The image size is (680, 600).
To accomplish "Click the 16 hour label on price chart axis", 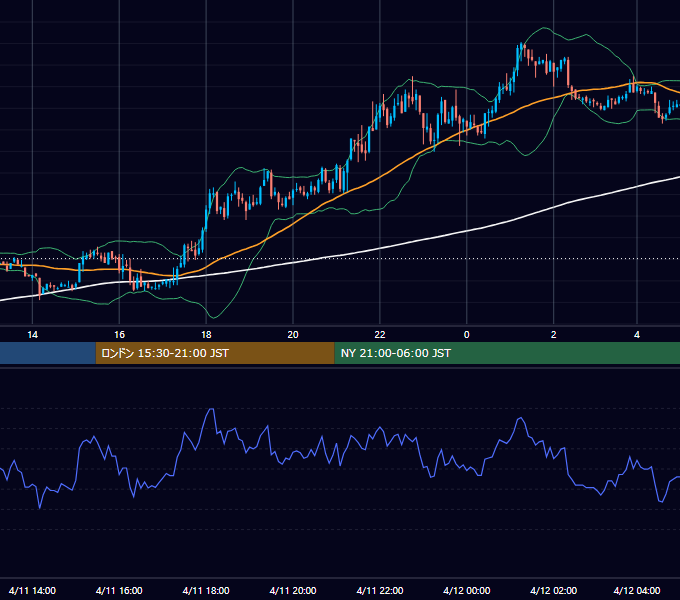I will click(x=119, y=335).
